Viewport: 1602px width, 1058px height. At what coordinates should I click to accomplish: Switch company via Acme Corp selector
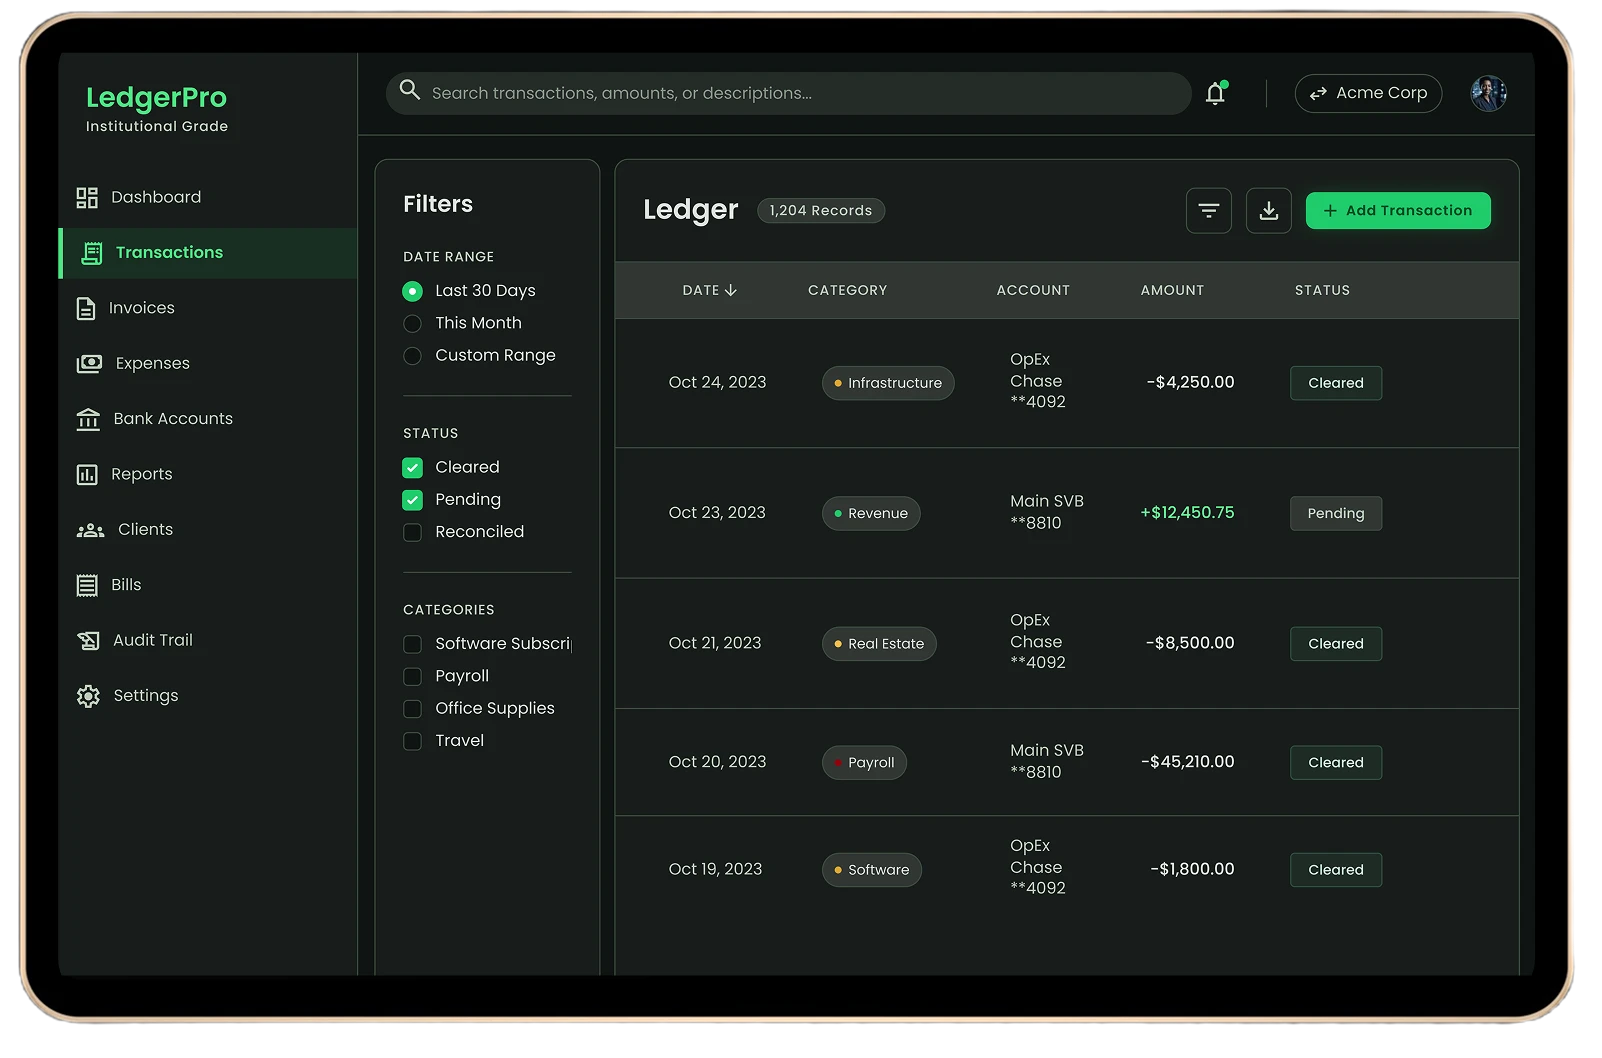[1368, 93]
